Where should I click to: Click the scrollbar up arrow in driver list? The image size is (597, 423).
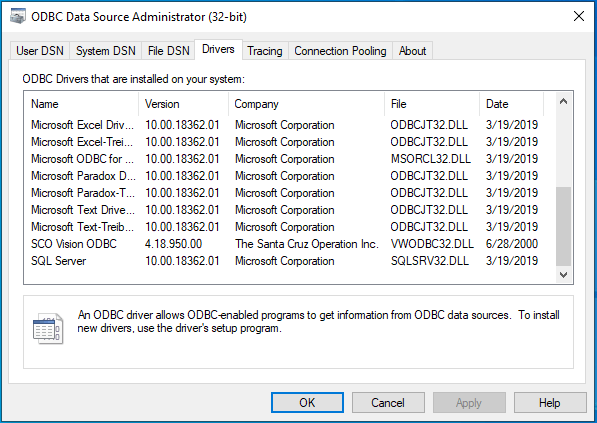(563, 101)
